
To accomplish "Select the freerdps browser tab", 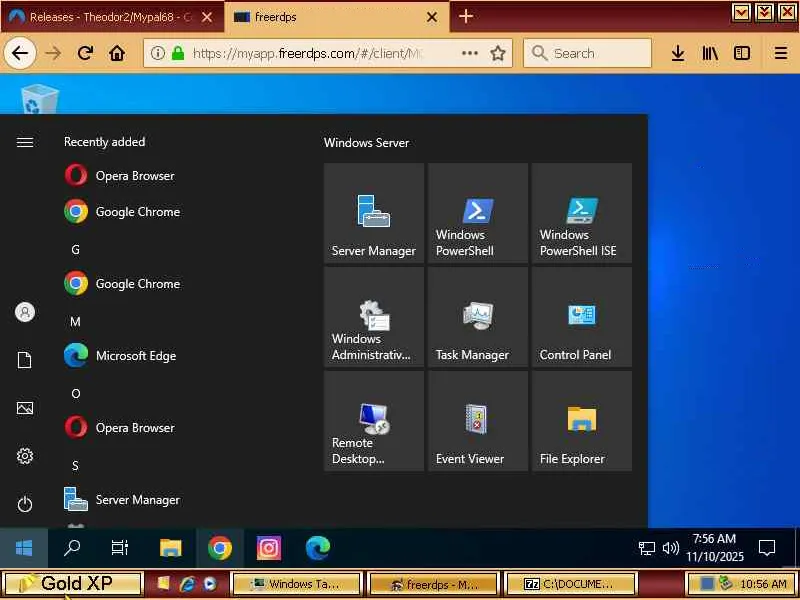I will (x=337, y=17).
